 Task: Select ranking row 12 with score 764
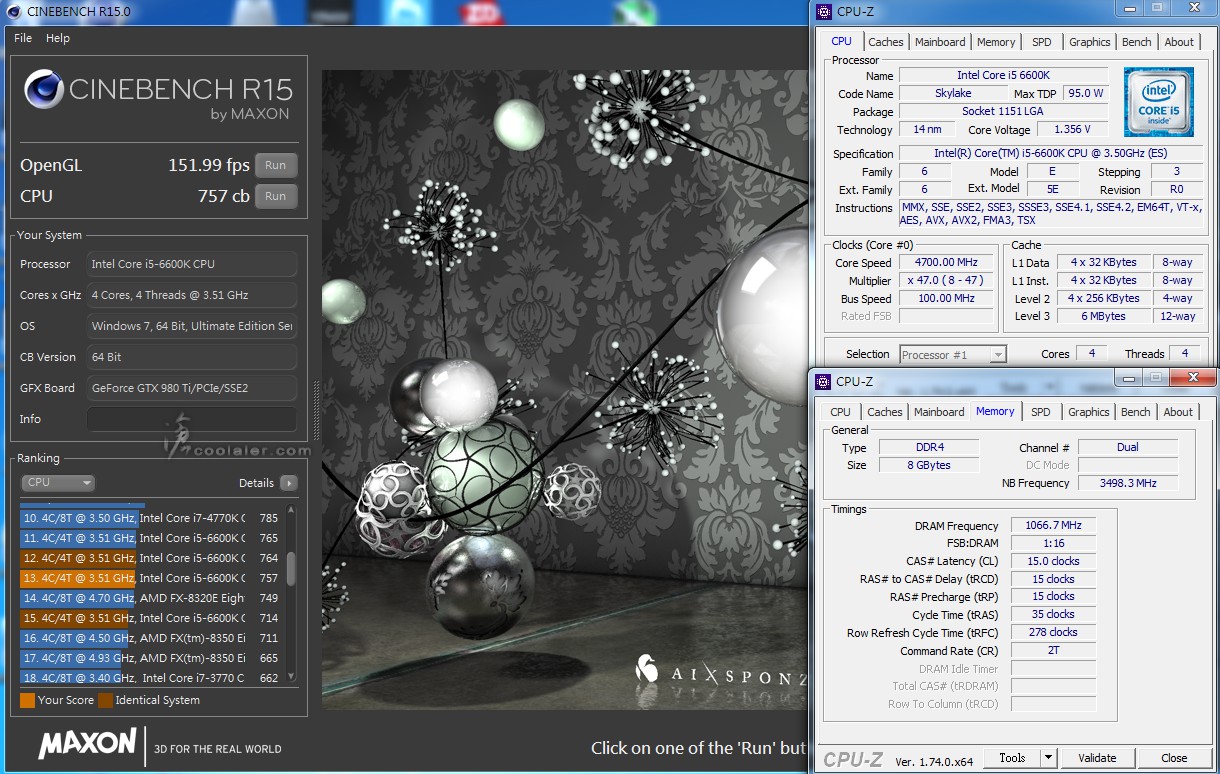[x=151, y=558]
